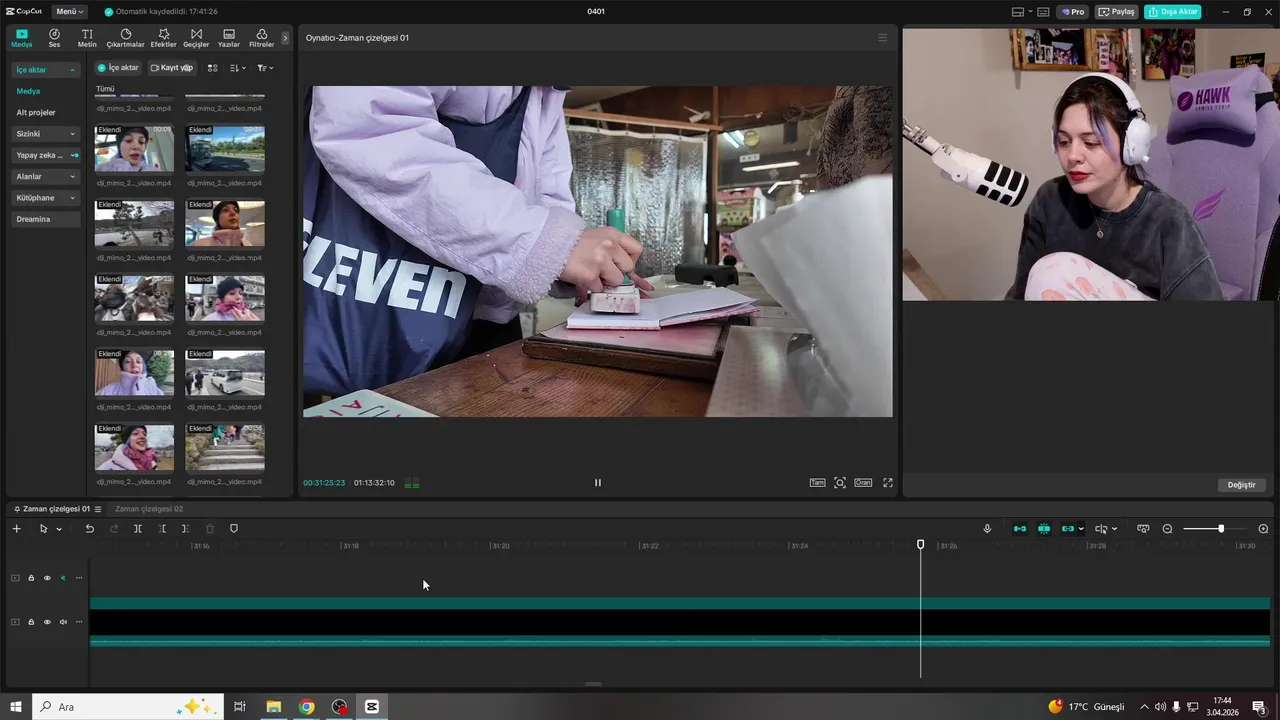Viewport: 1280px width, 720px height.
Task: Expand the Kütüphane sidebar section
Action: [72, 198]
